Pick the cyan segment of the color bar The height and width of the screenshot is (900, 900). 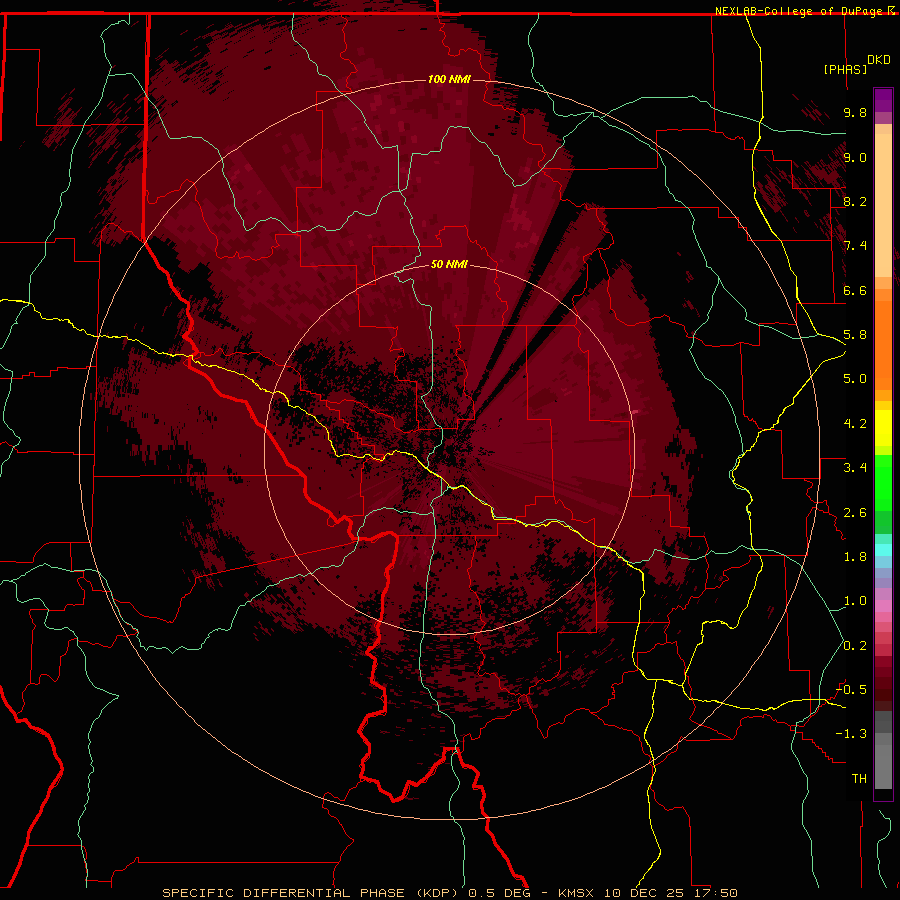click(883, 550)
